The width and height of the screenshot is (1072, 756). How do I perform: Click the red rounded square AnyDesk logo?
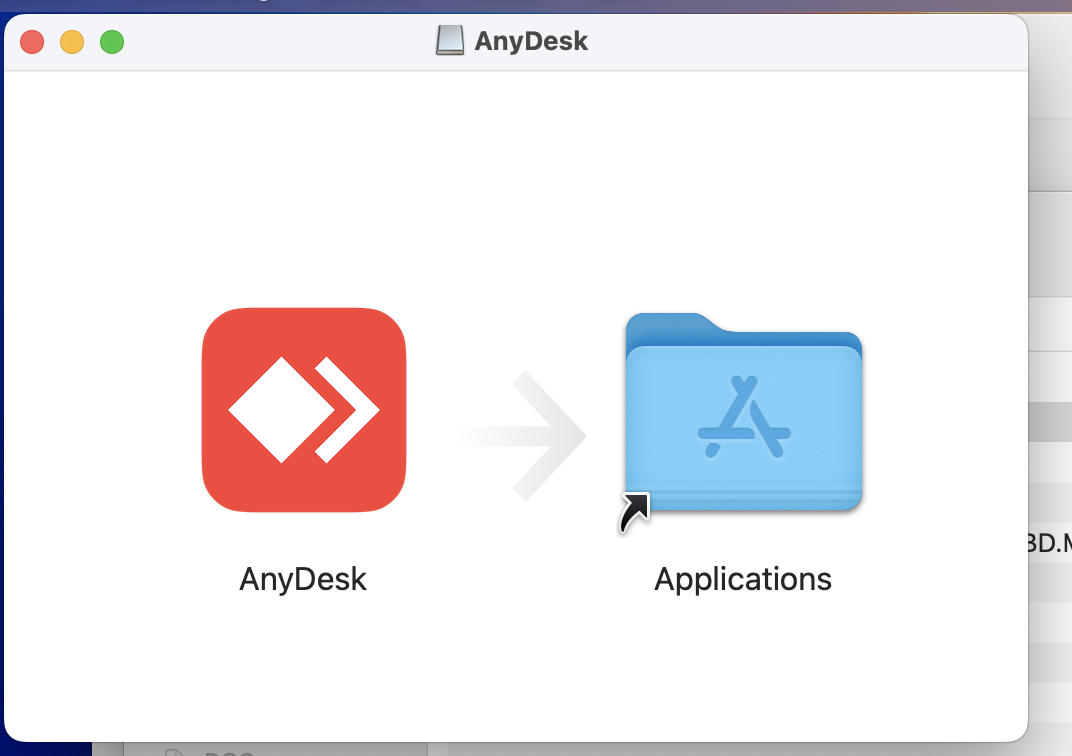[x=304, y=409]
